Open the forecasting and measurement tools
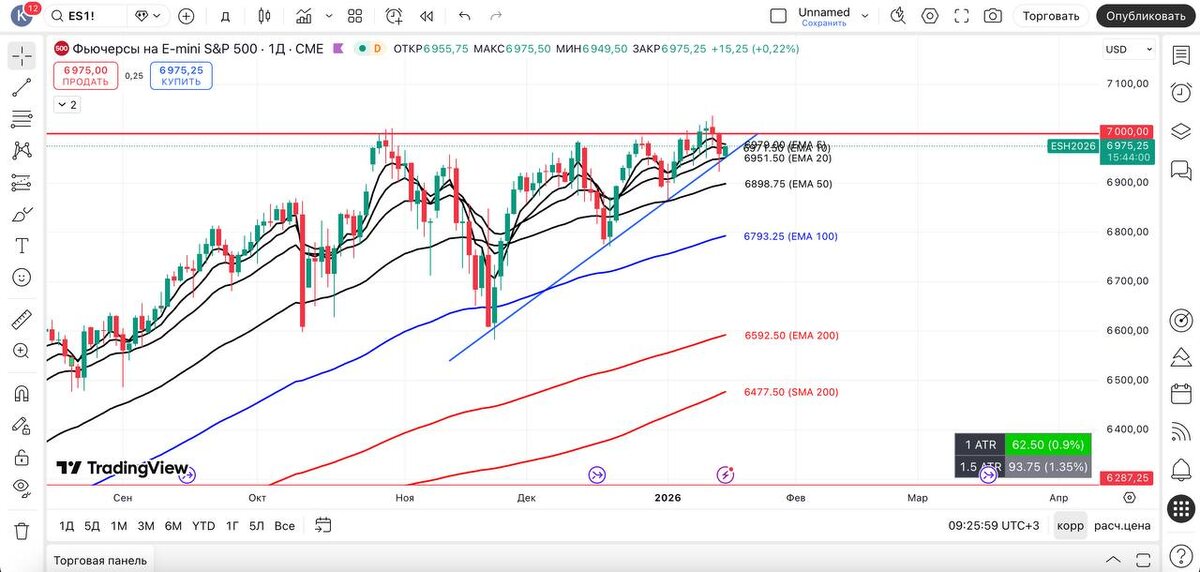Screen dimensions: 1200x572 point(21,183)
